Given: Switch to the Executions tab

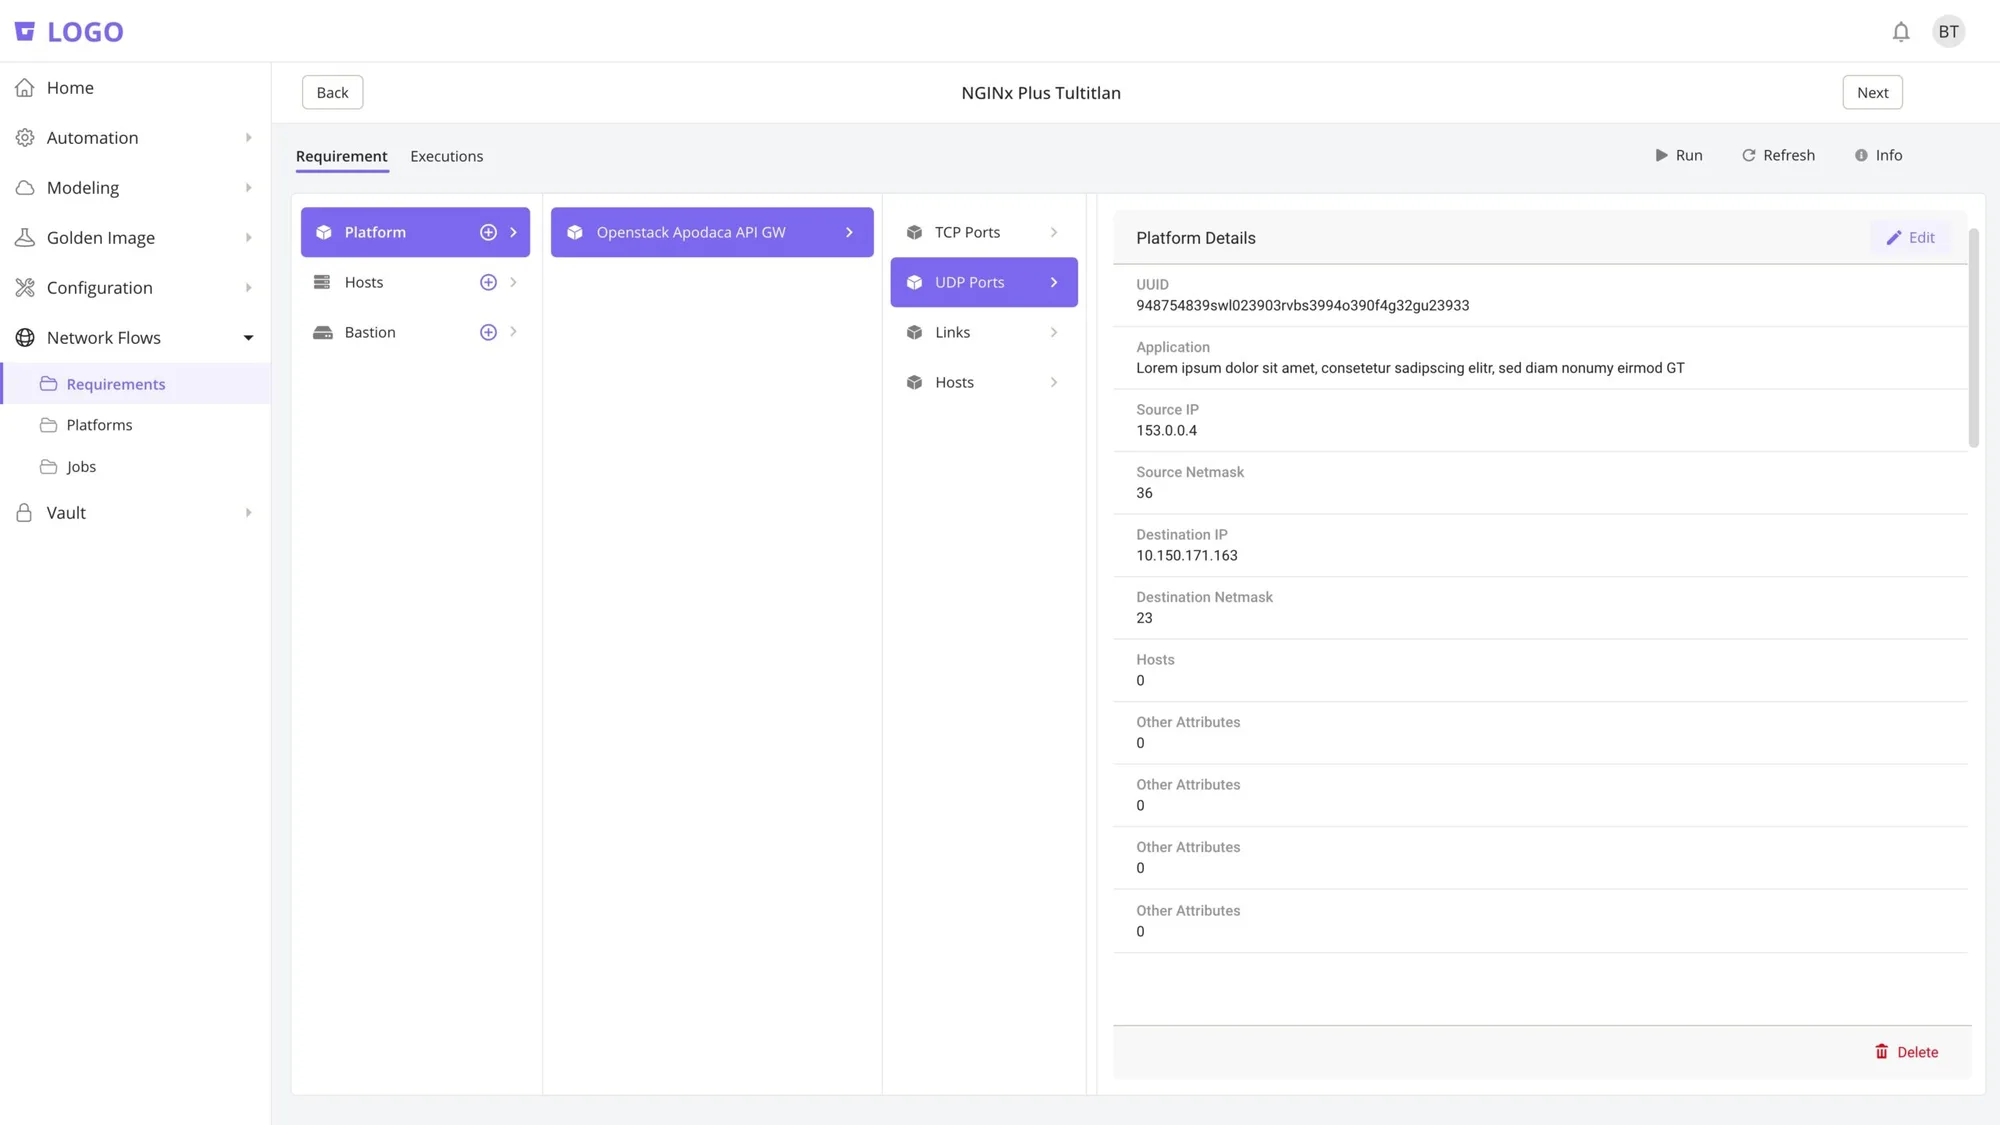Looking at the screenshot, I should (x=446, y=156).
